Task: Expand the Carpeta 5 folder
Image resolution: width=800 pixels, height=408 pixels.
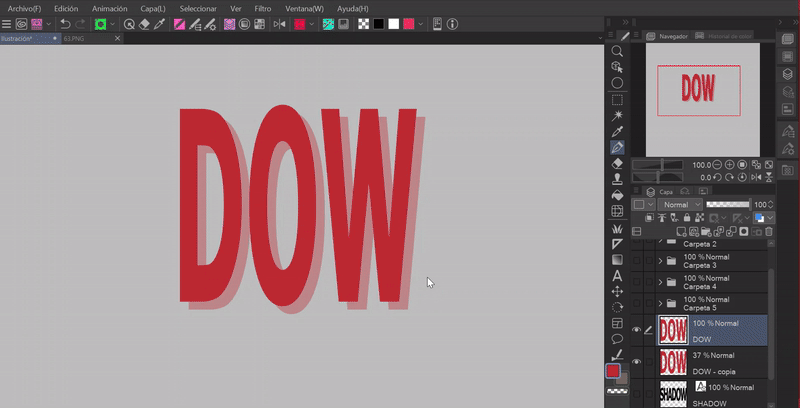Action: [660, 303]
